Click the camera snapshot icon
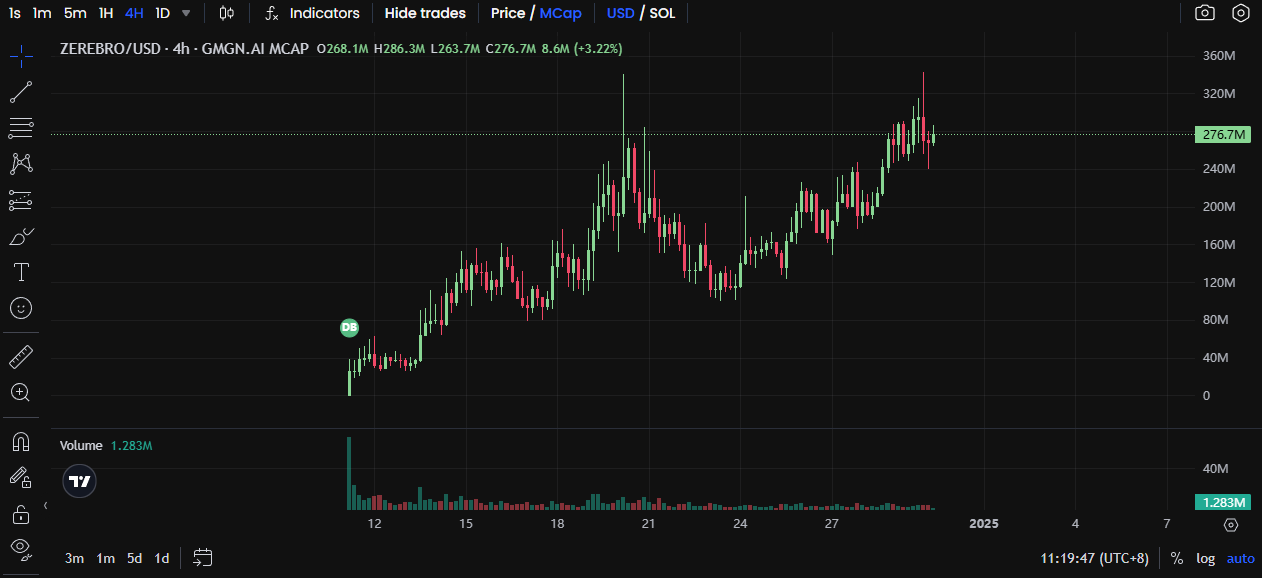 (x=1205, y=13)
